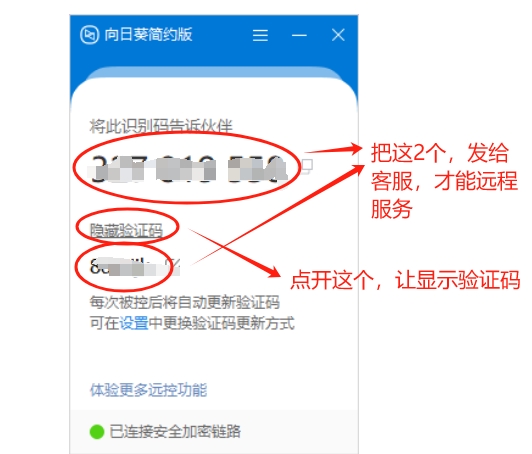Copy the identification code with the copy icon
Image resolution: width=532 pixels, height=454 pixels.
[x=308, y=166]
